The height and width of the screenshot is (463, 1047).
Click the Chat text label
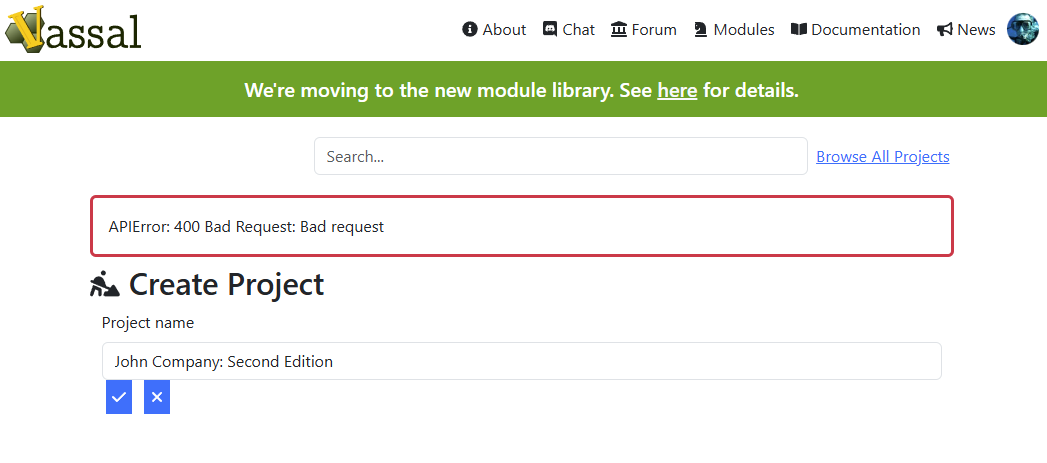pyautogui.click(x=578, y=29)
